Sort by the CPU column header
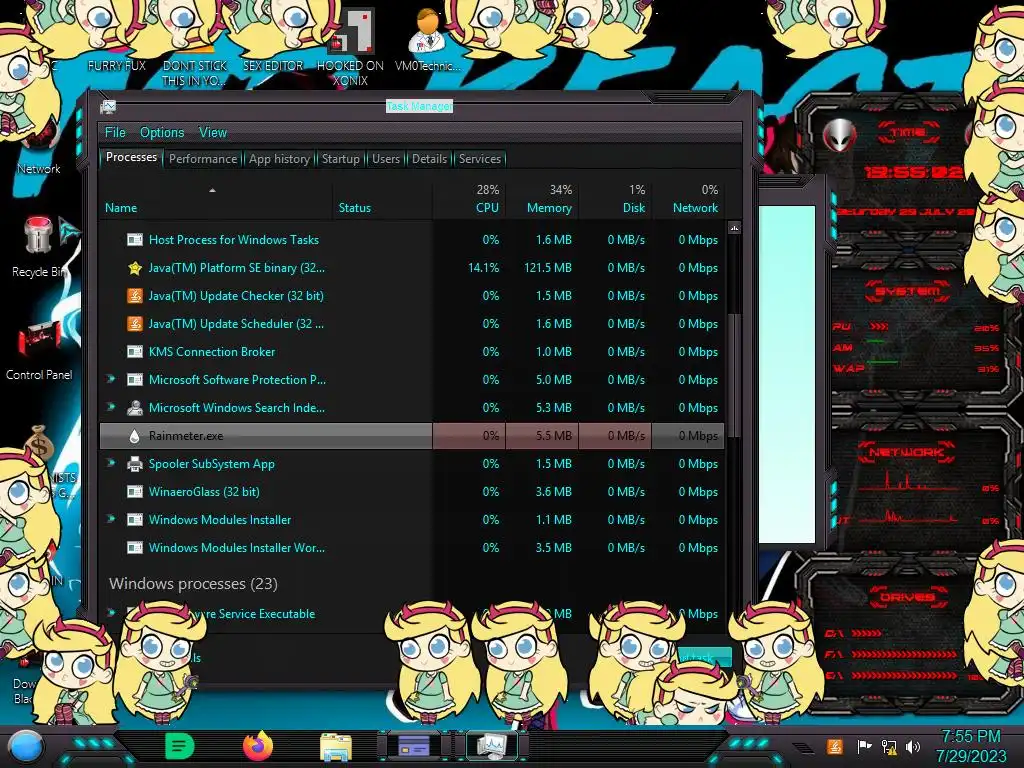 click(x=469, y=200)
